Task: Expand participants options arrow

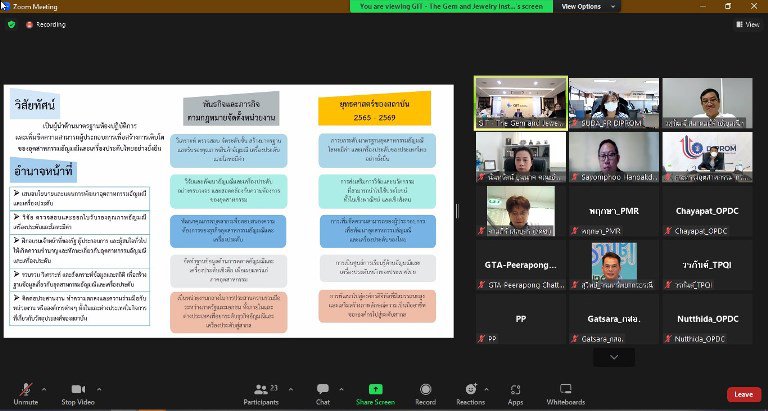Action: tap(291, 389)
